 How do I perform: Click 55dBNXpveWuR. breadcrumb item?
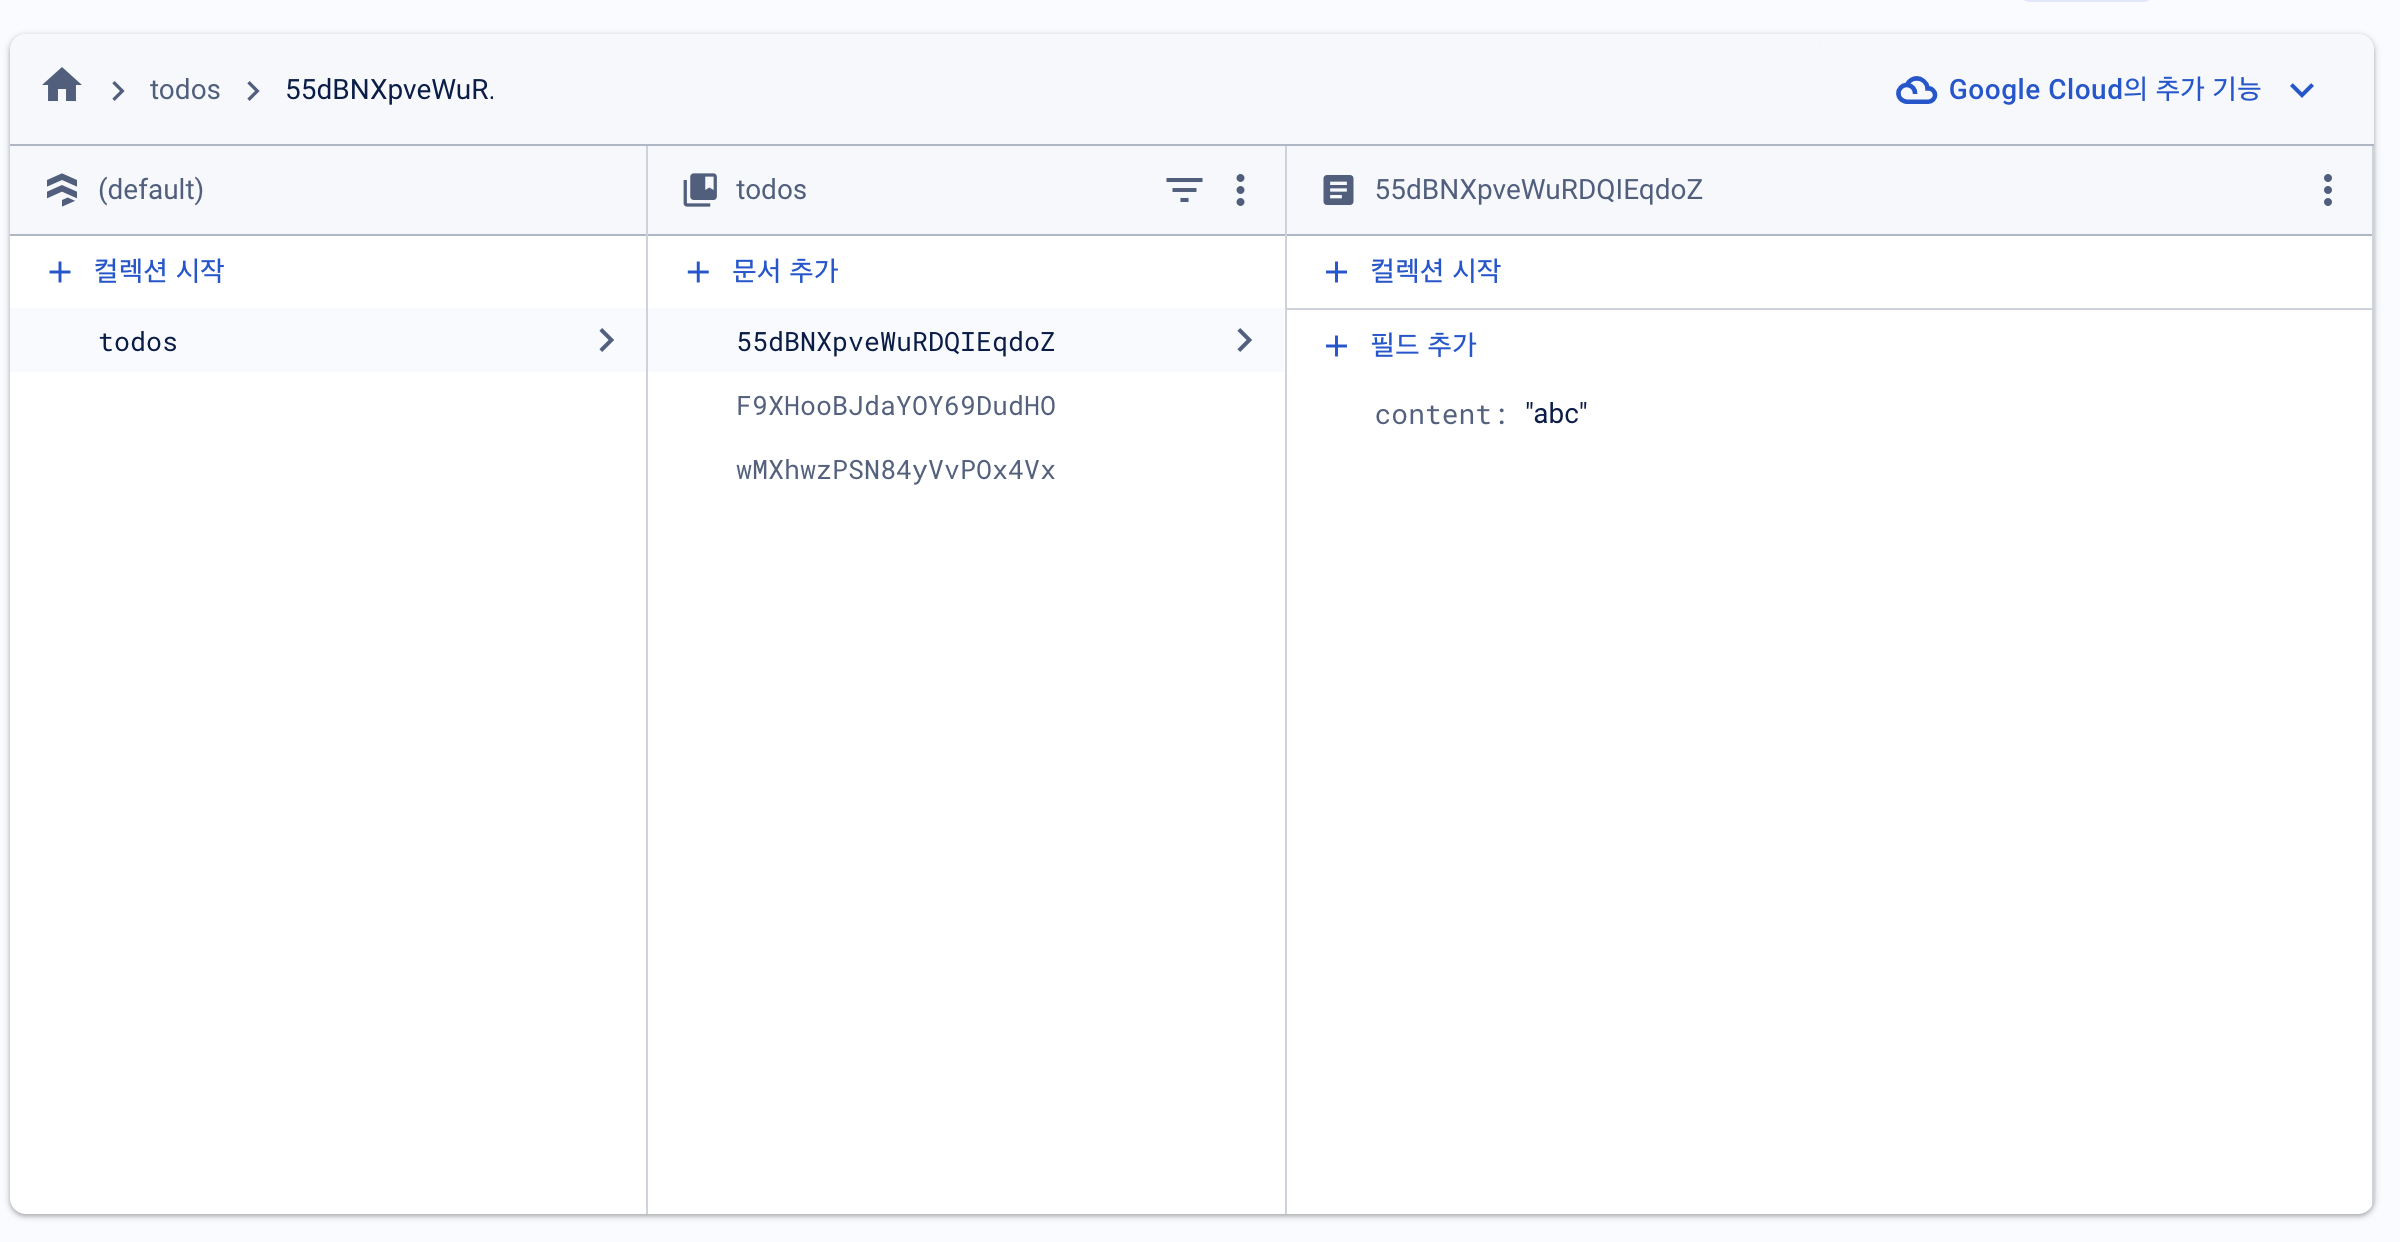coord(390,90)
